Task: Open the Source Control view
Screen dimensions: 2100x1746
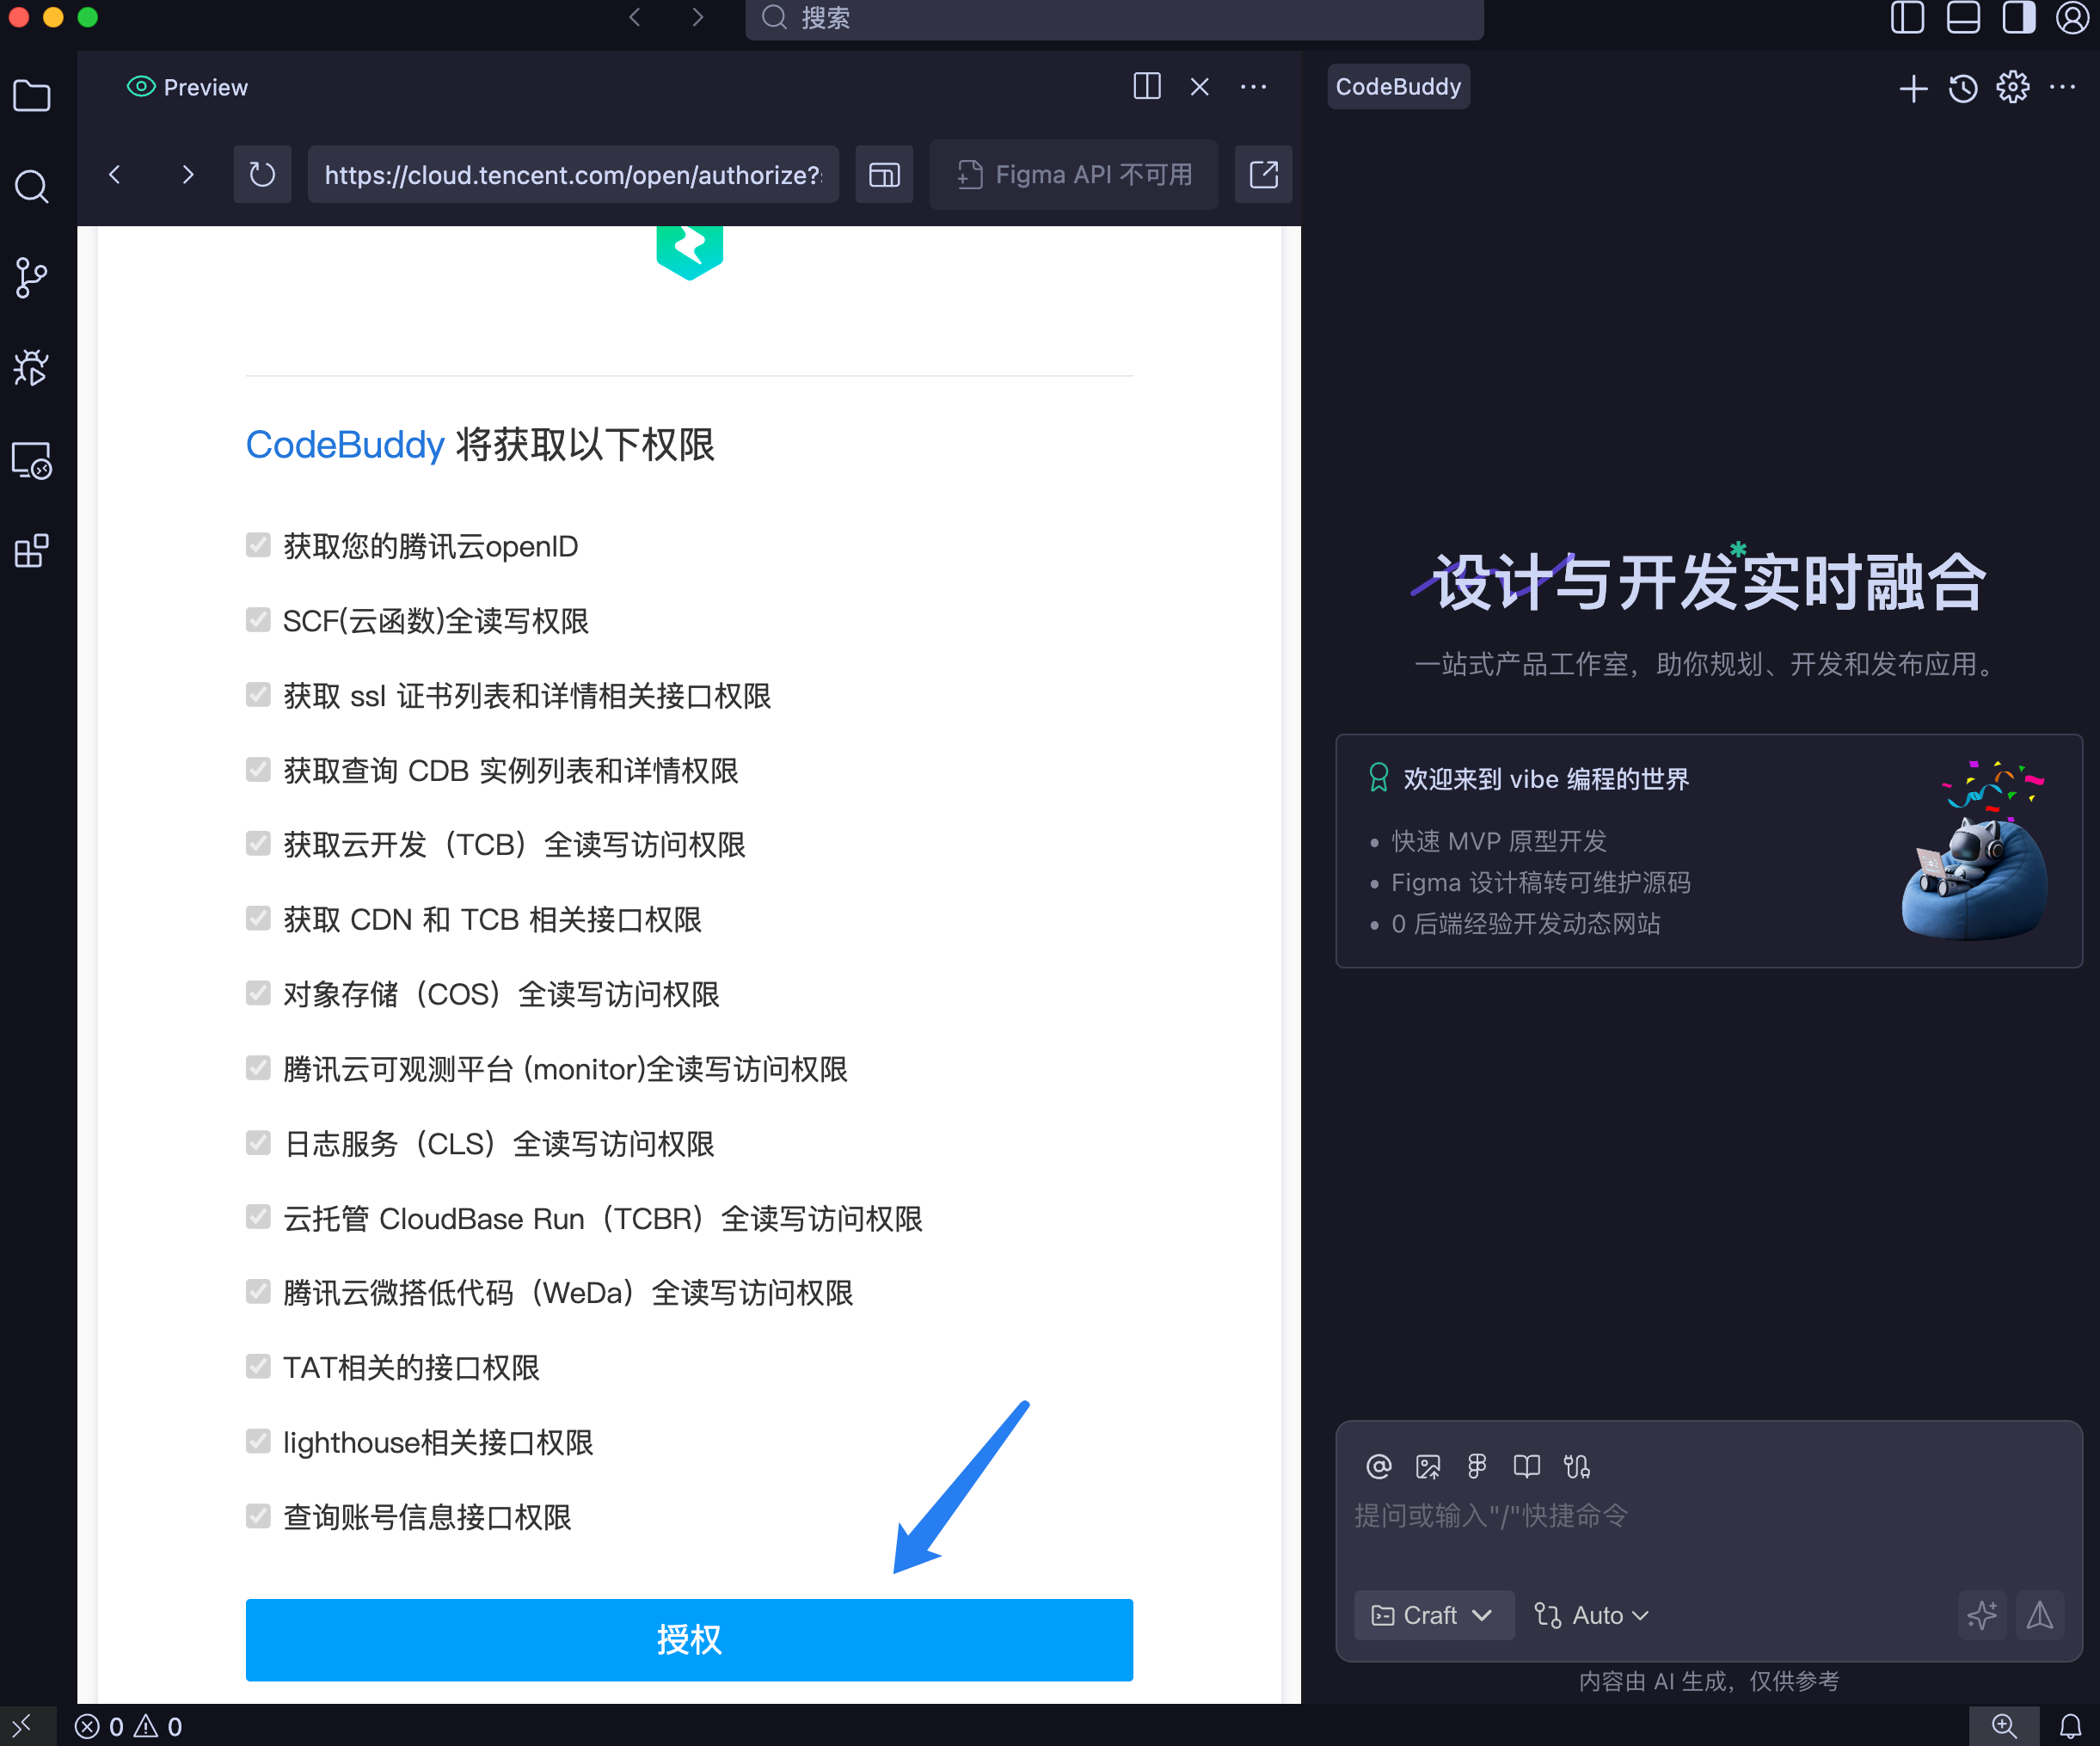Action: pos(32,278)
